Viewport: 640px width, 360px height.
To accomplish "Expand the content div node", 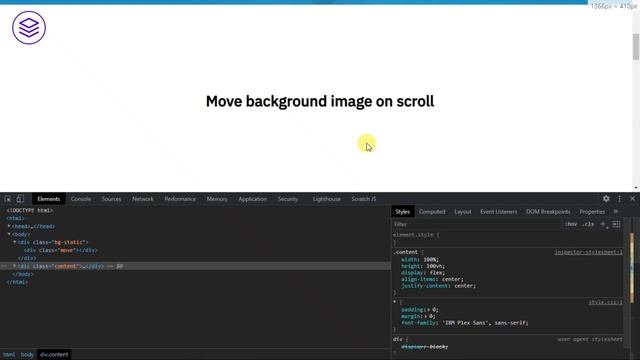I will [15, 266].
